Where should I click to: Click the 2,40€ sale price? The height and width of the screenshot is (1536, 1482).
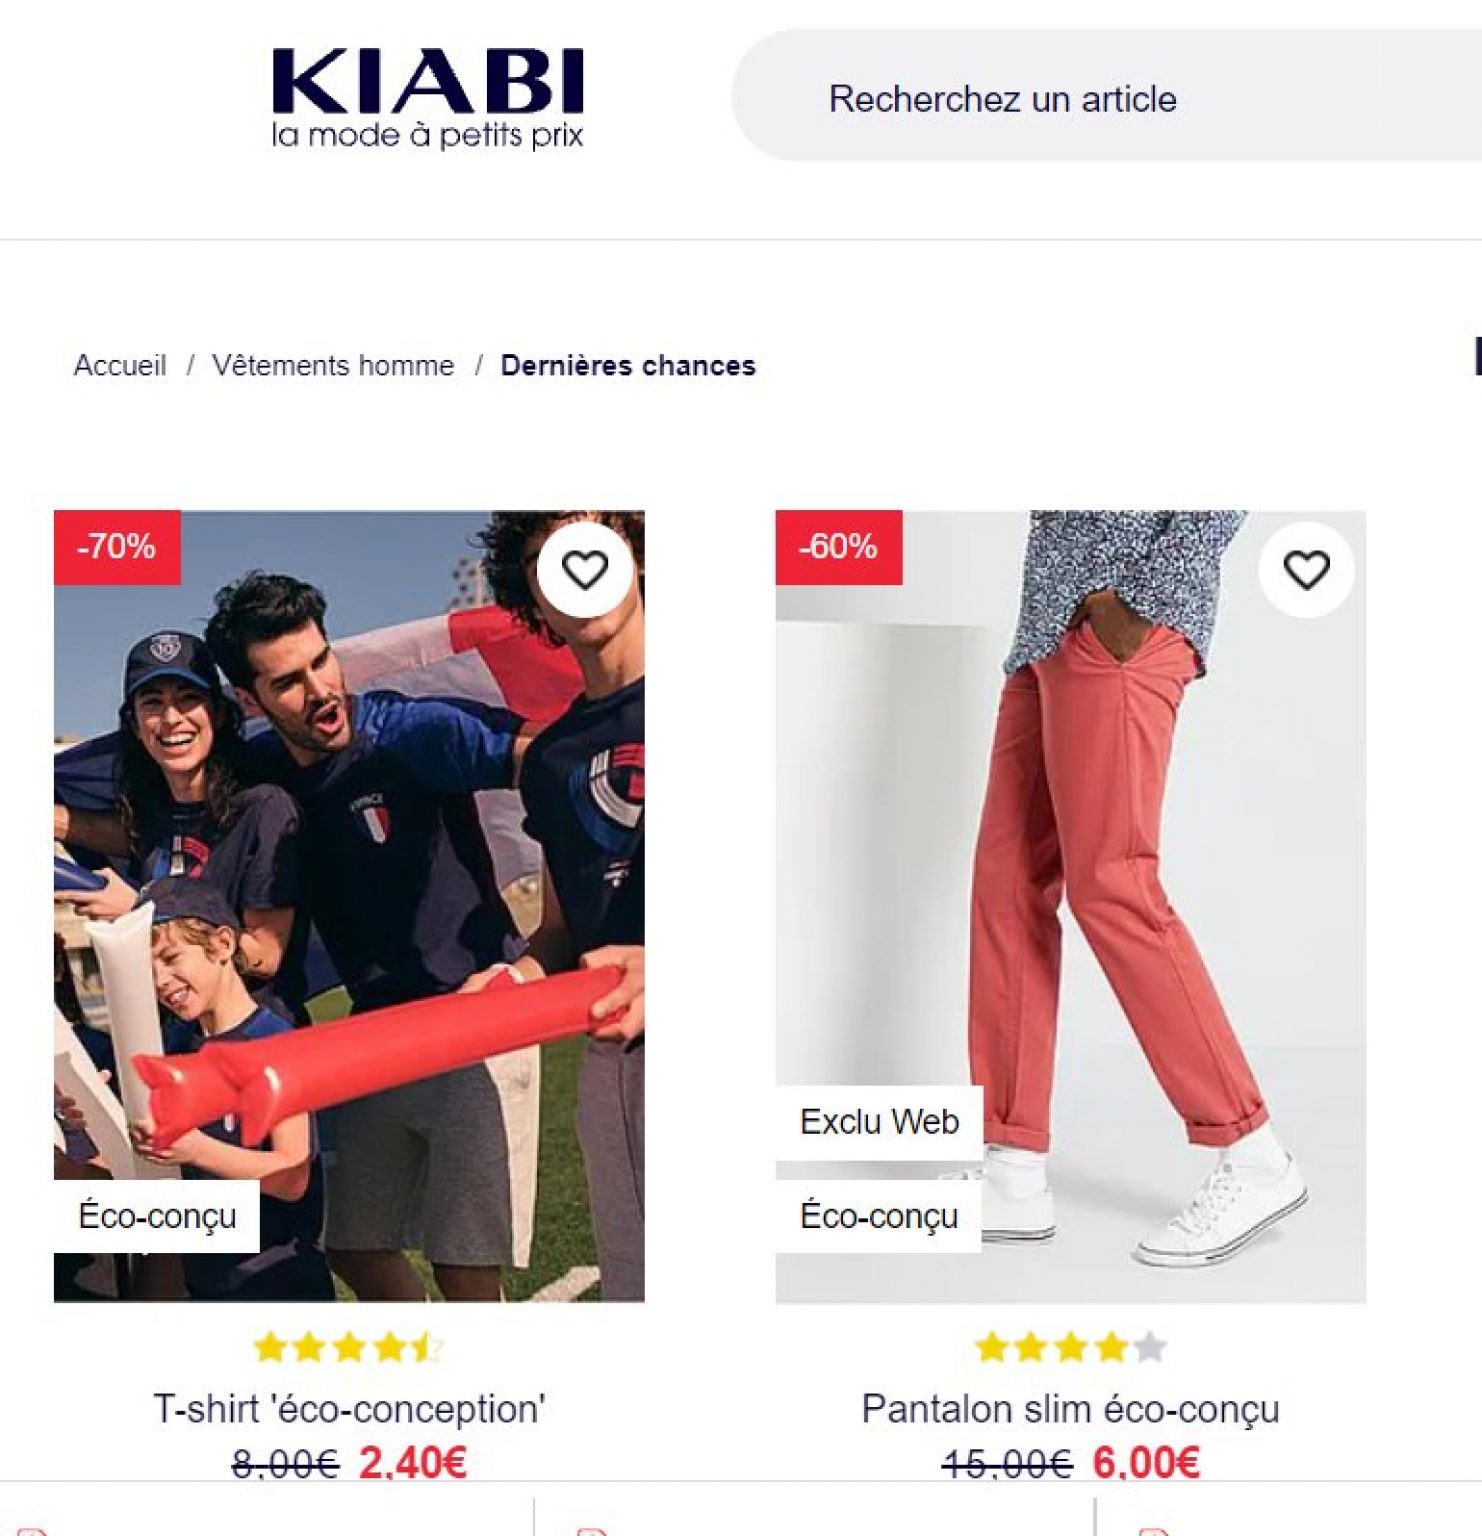pos(413,1463)
